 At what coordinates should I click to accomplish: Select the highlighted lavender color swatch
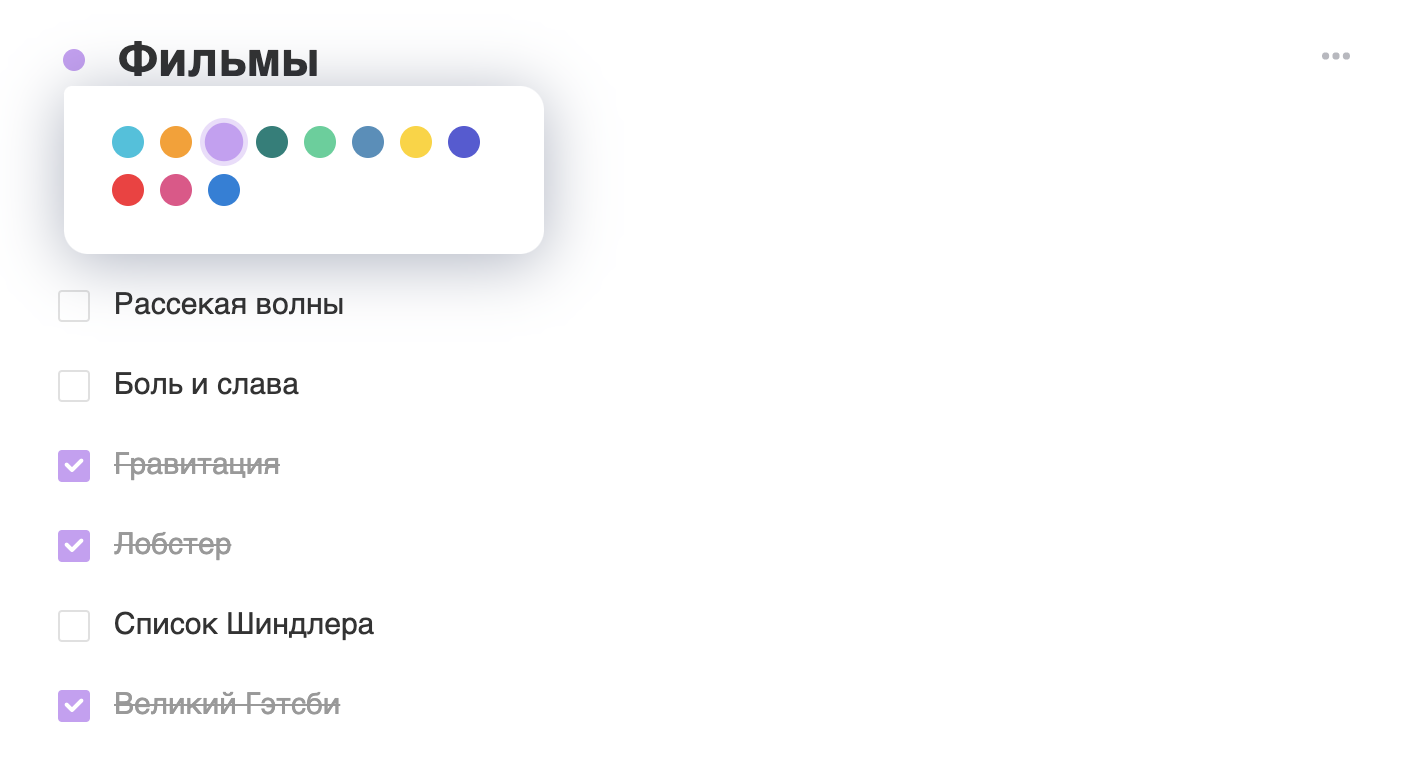pyautogui.click(x=224, y=142)
